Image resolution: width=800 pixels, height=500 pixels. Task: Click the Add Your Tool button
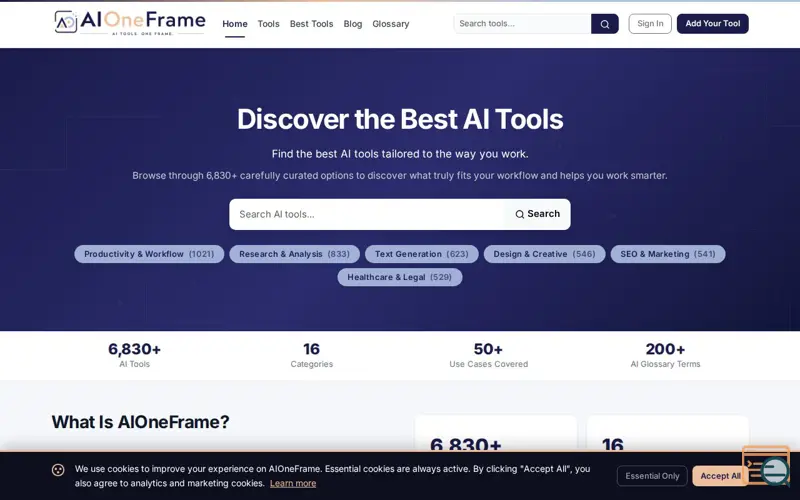pos(712,23)
